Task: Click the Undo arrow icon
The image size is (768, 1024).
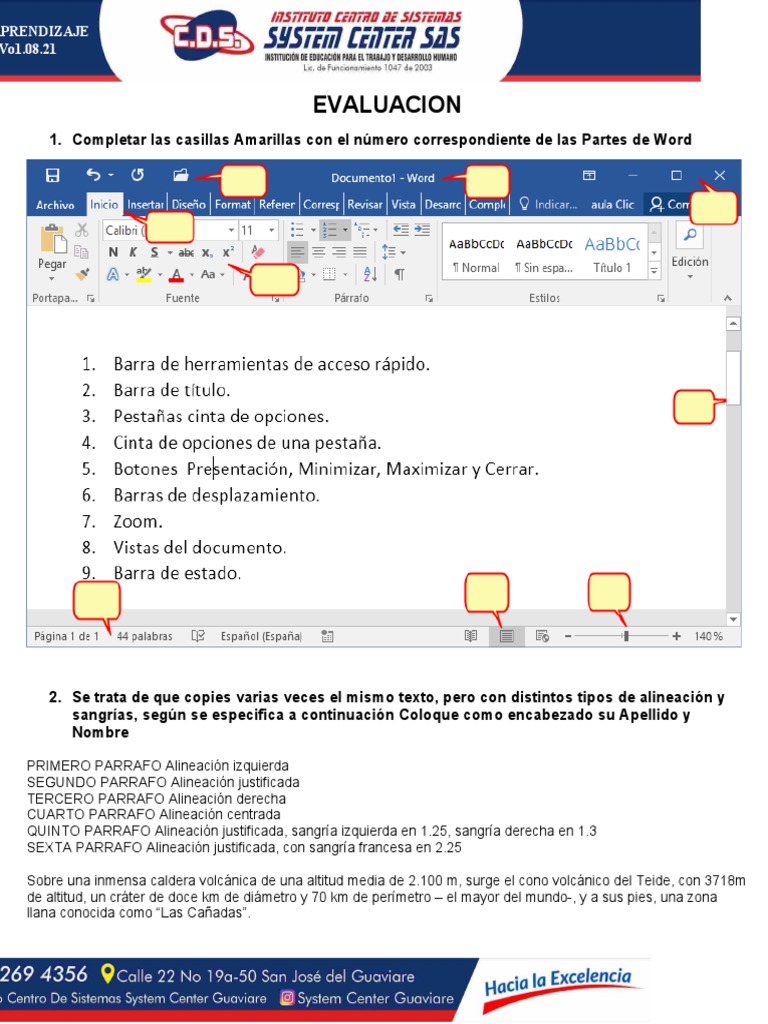Action: pyautogui.click(x=93, y=174)
